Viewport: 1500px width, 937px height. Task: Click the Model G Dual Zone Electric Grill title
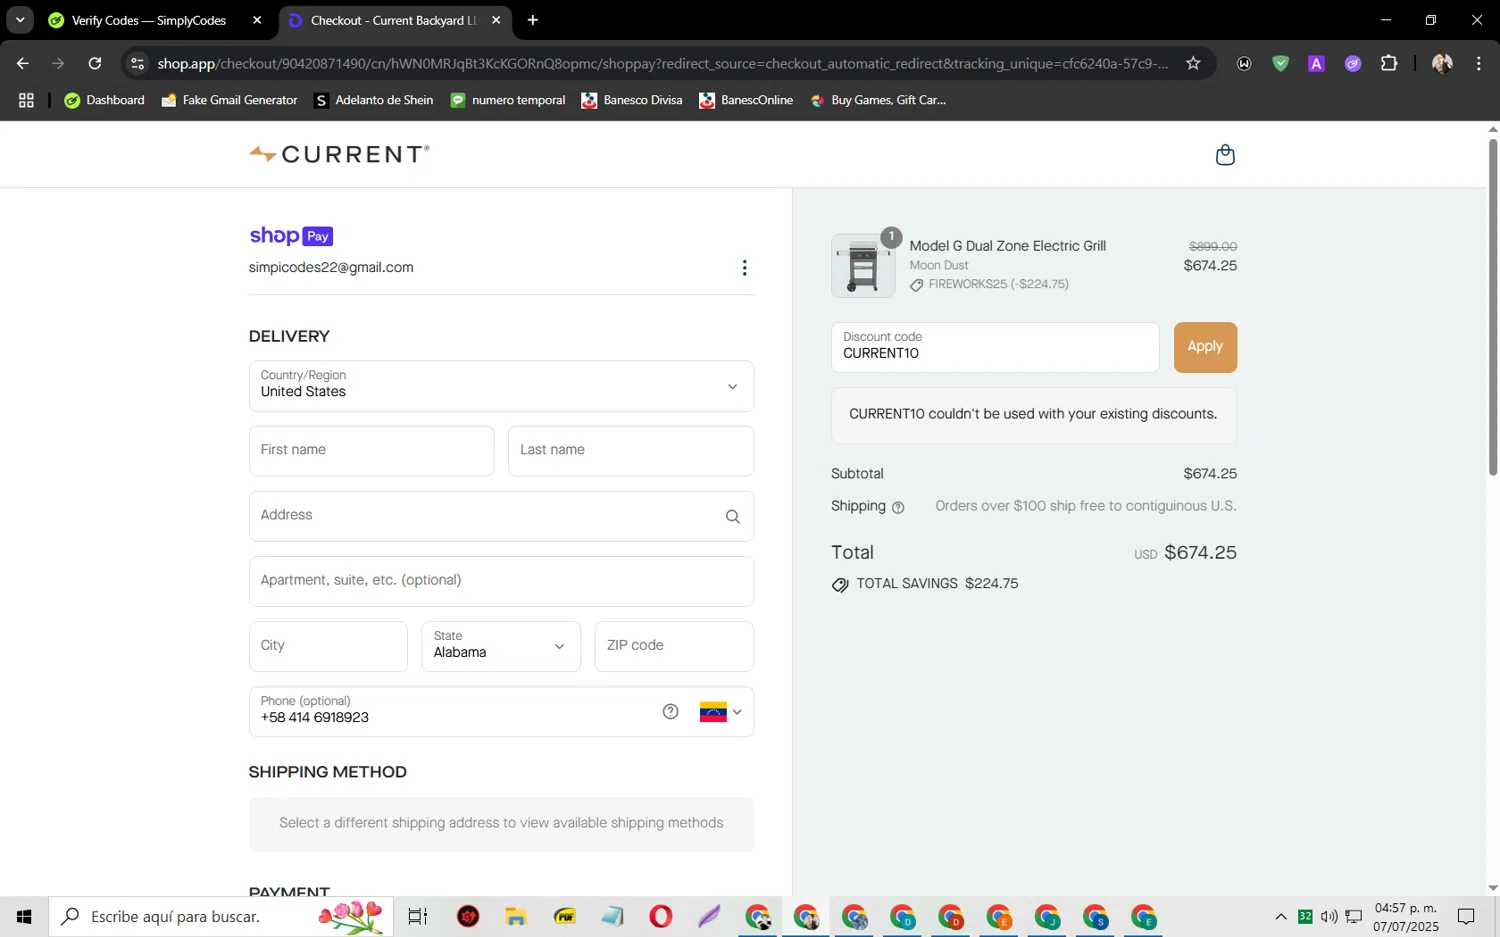click(x=1007, y=246)
